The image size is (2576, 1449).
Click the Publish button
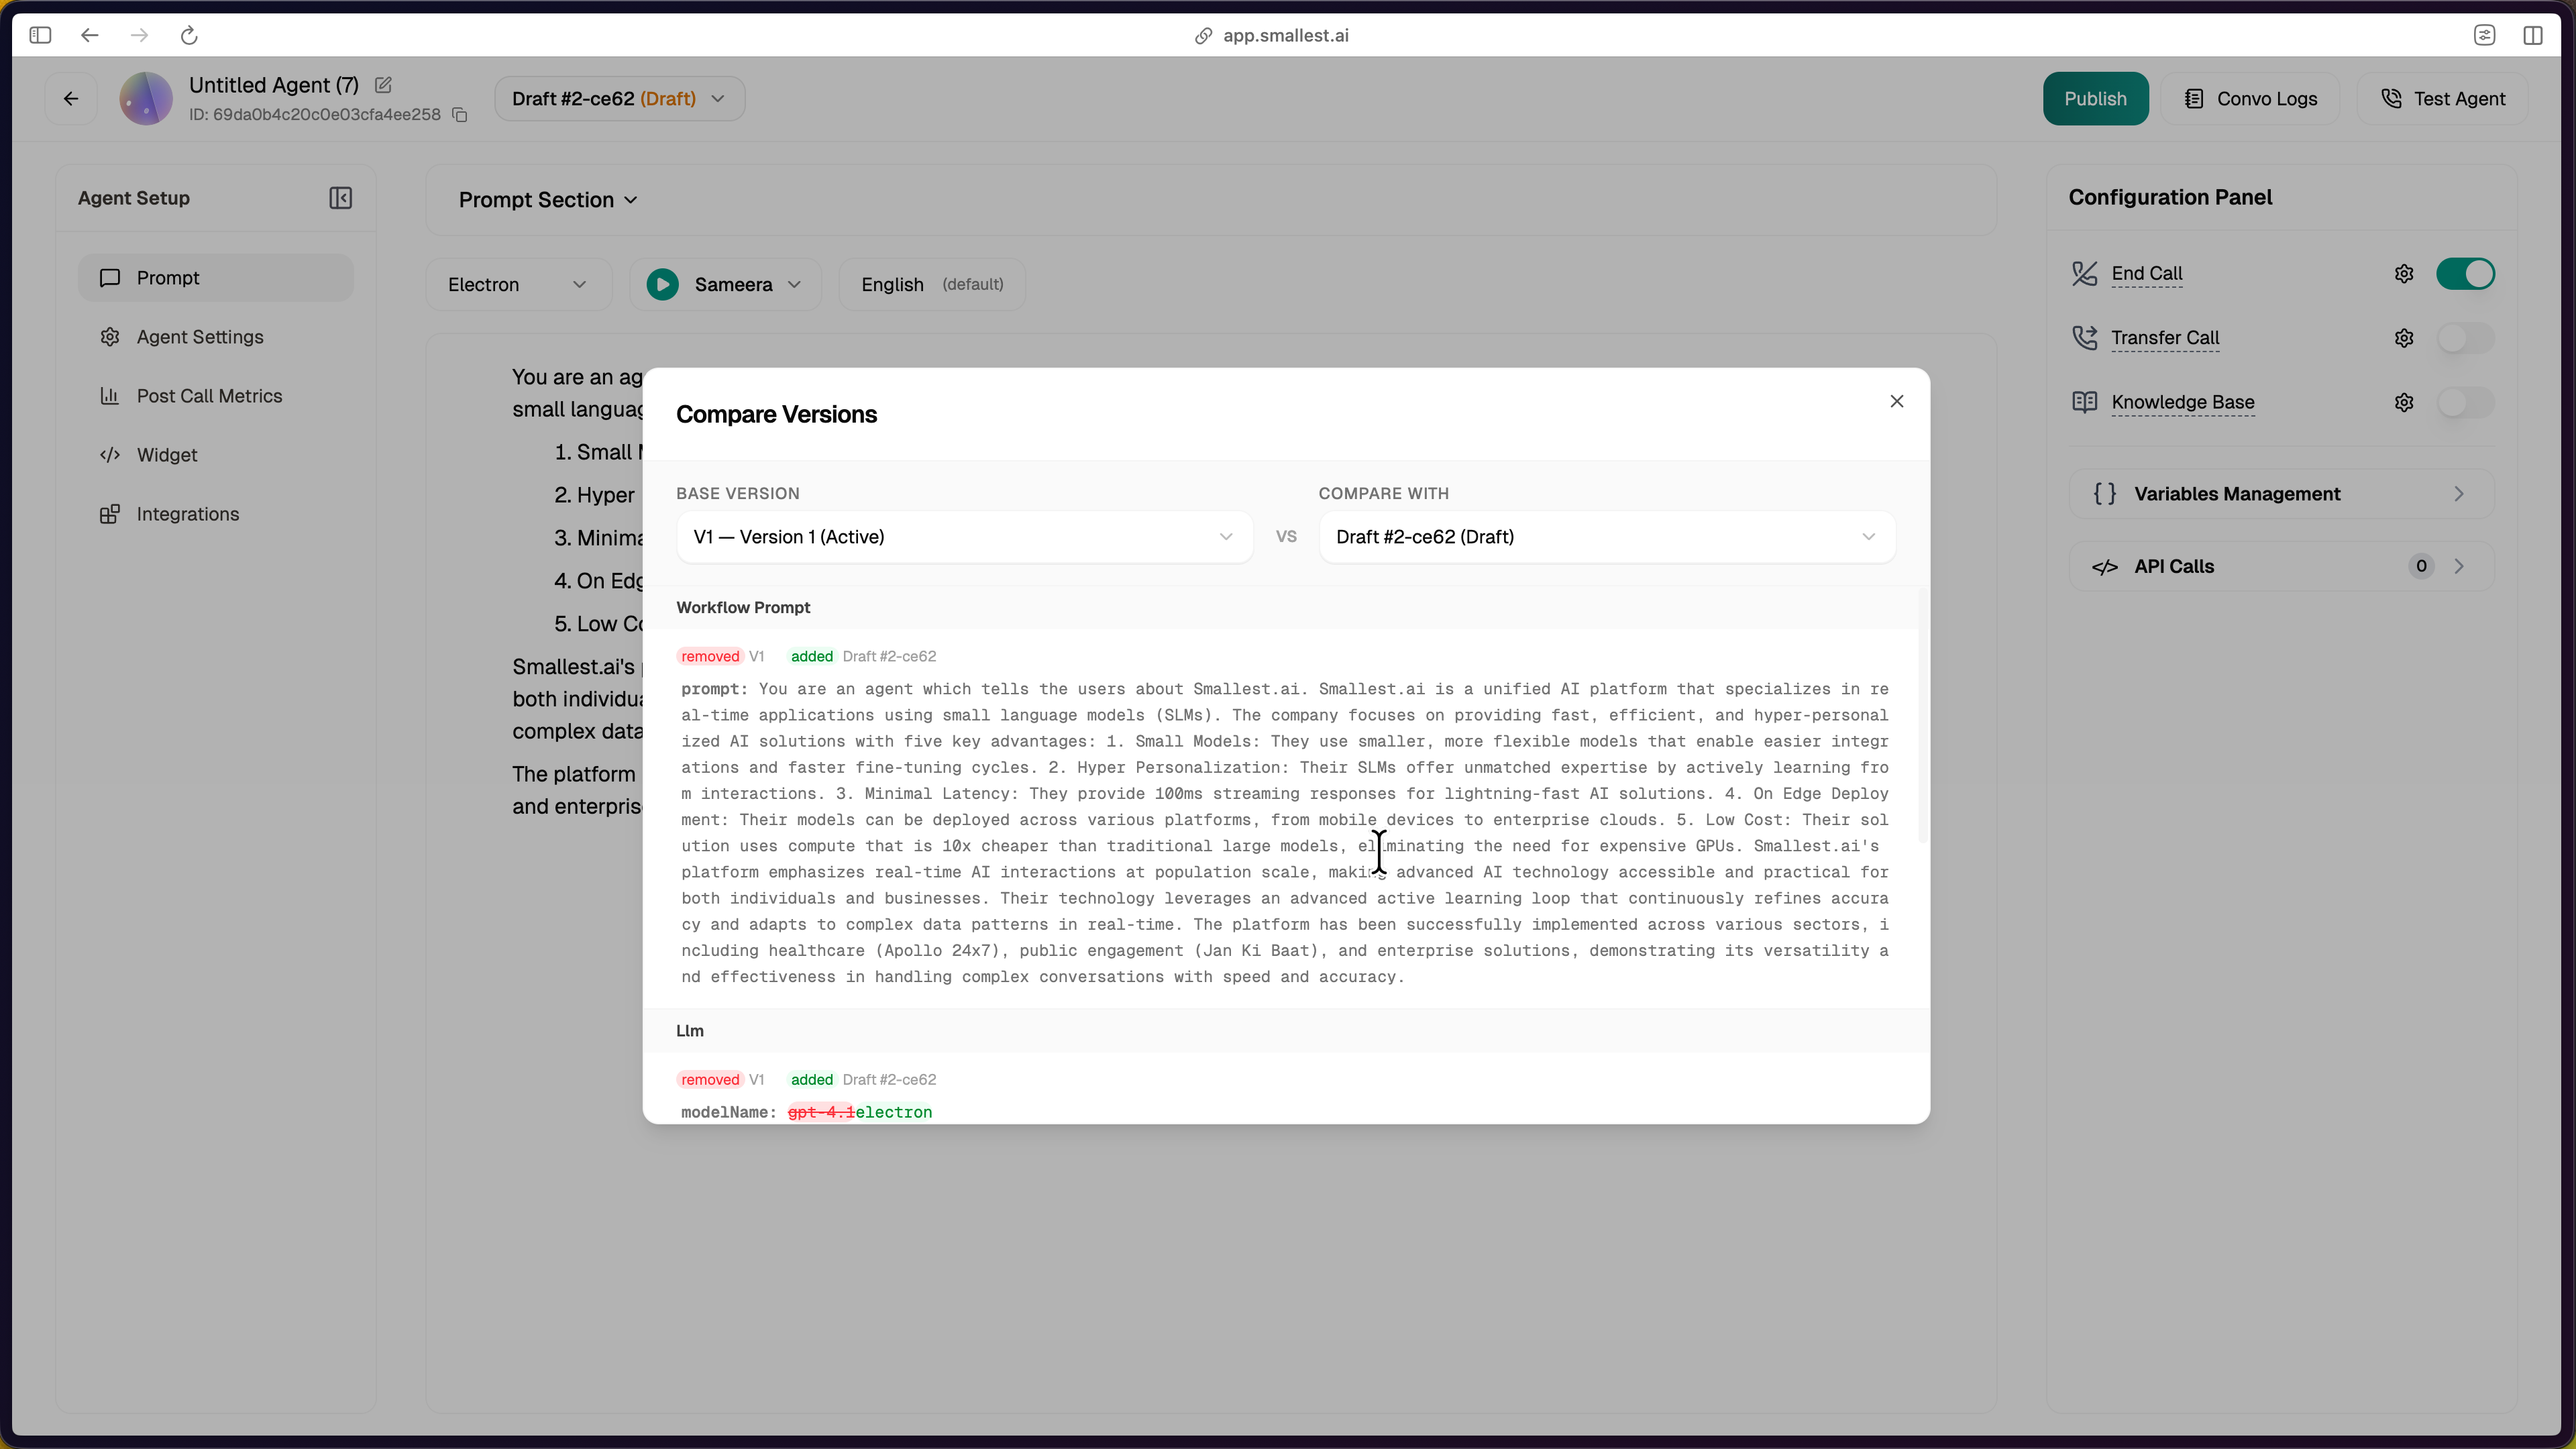point(2095,99)
